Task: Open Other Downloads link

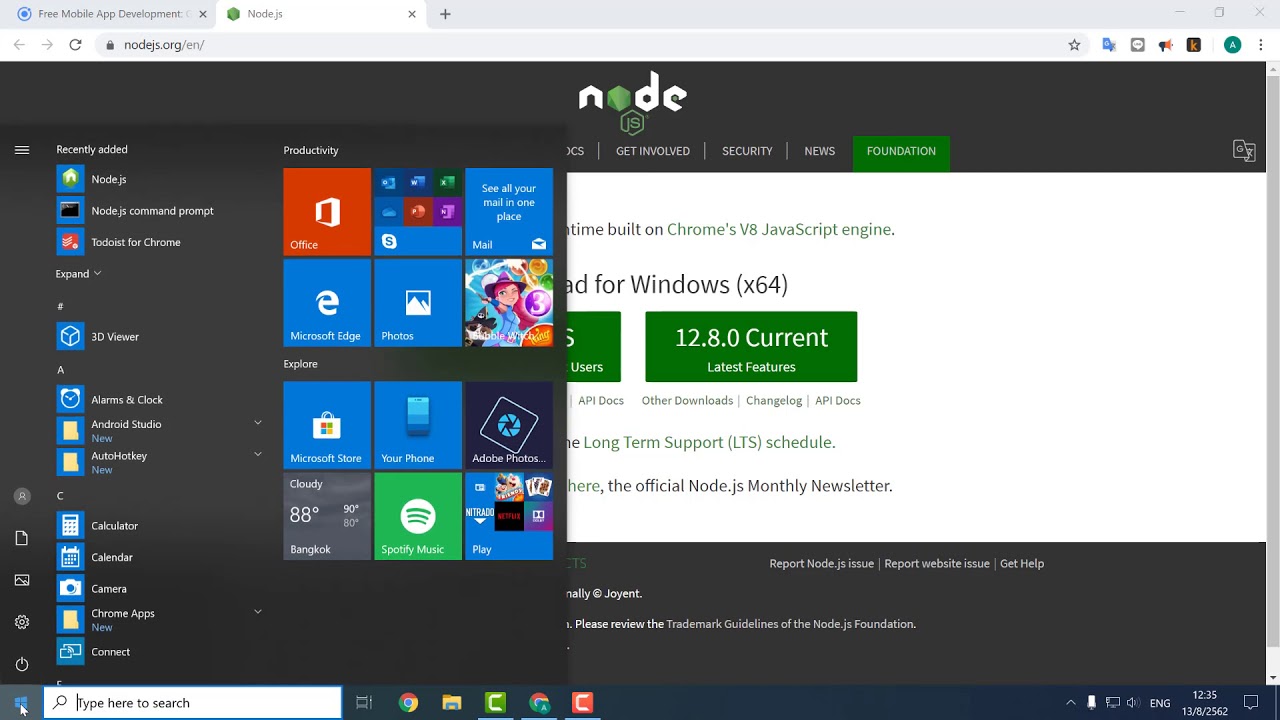Action: (687, 400)
